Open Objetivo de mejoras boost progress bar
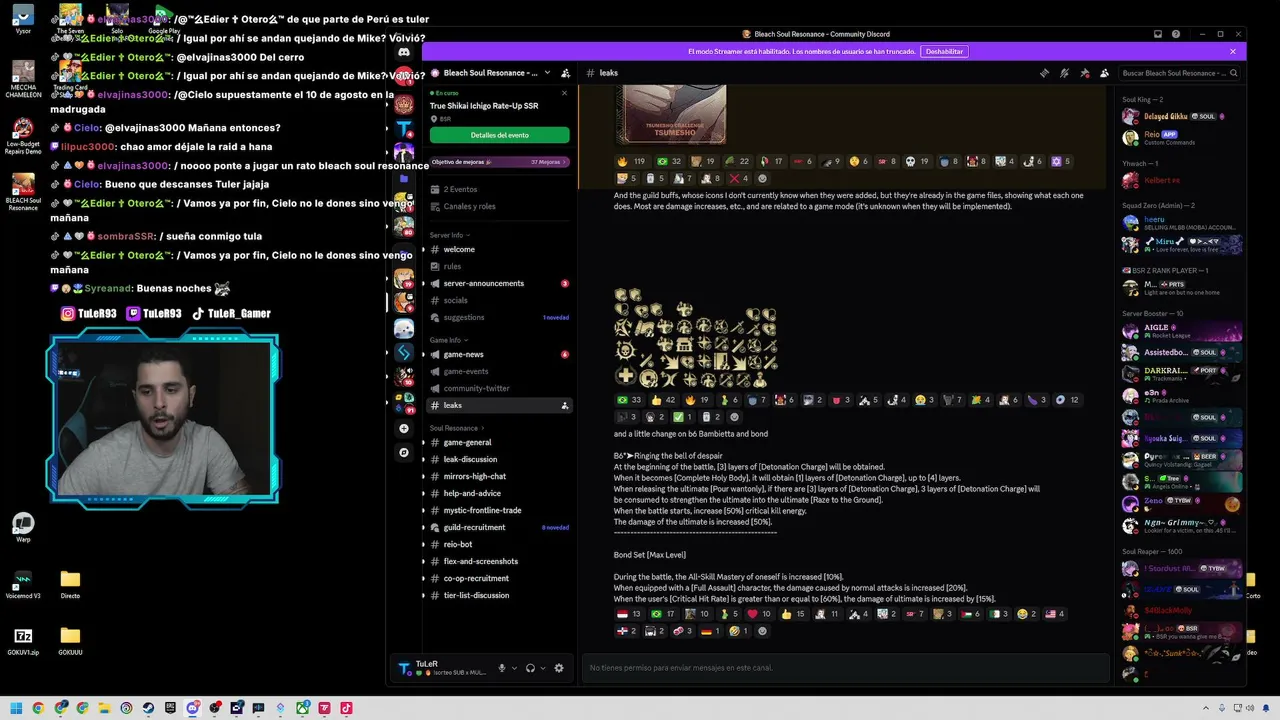The height and width of the screenshot is (720, 1280). coord(499,162)
